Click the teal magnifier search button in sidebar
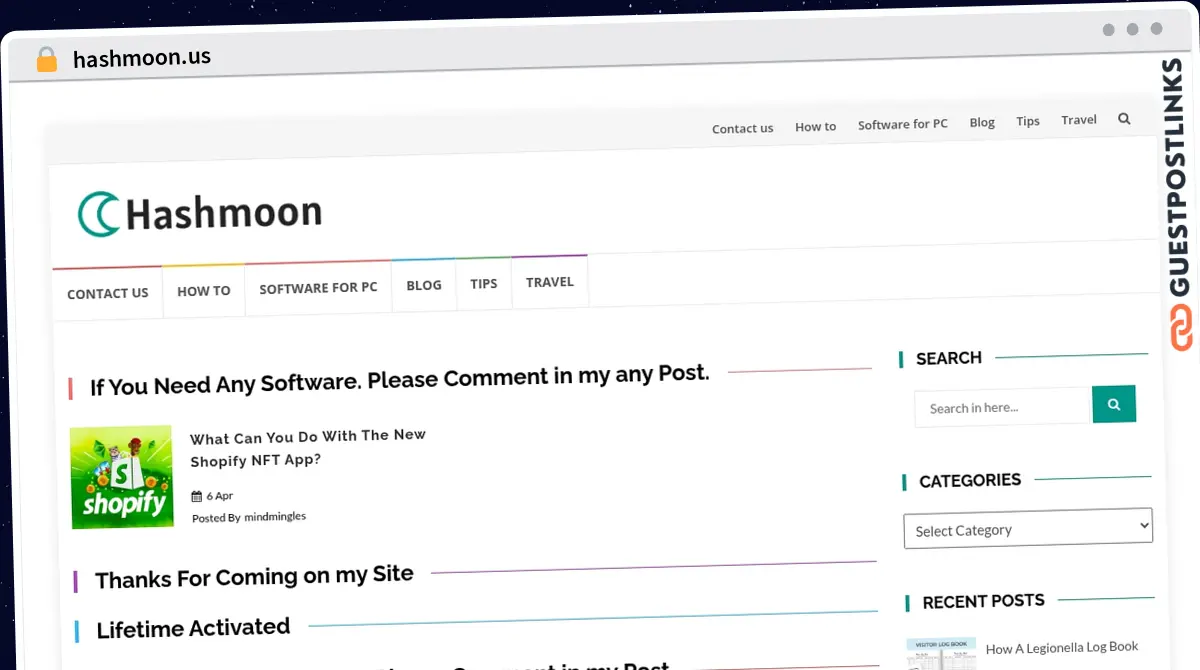Screen dimensions: 1200x670 tap(1114, 404)
